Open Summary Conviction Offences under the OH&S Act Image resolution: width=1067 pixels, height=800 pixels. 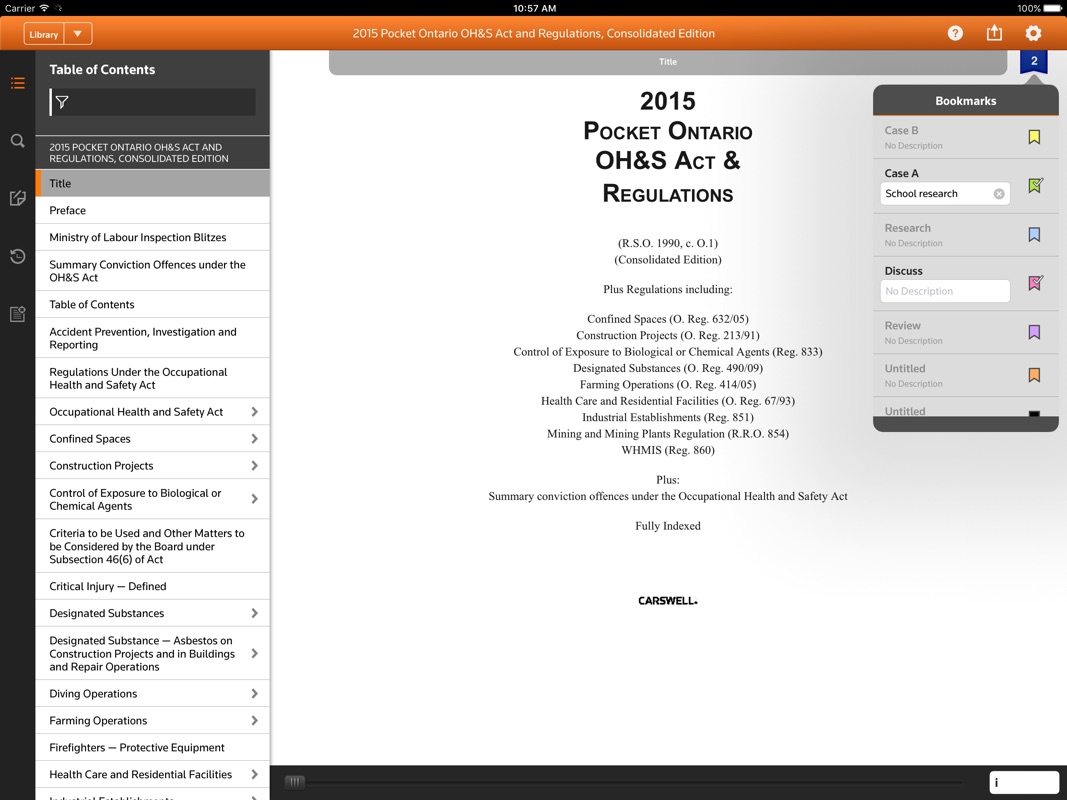(152, 271)
